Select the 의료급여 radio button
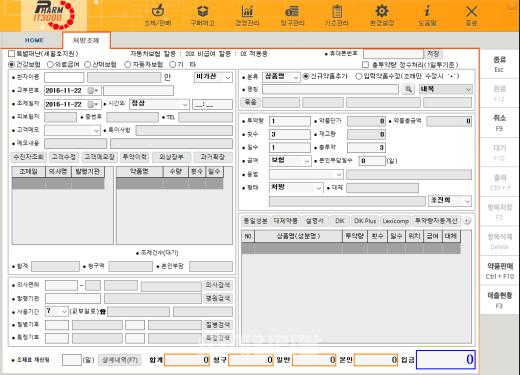Image resolution: width=520 pixels, height=375 pixels. (x=50, y=64)
